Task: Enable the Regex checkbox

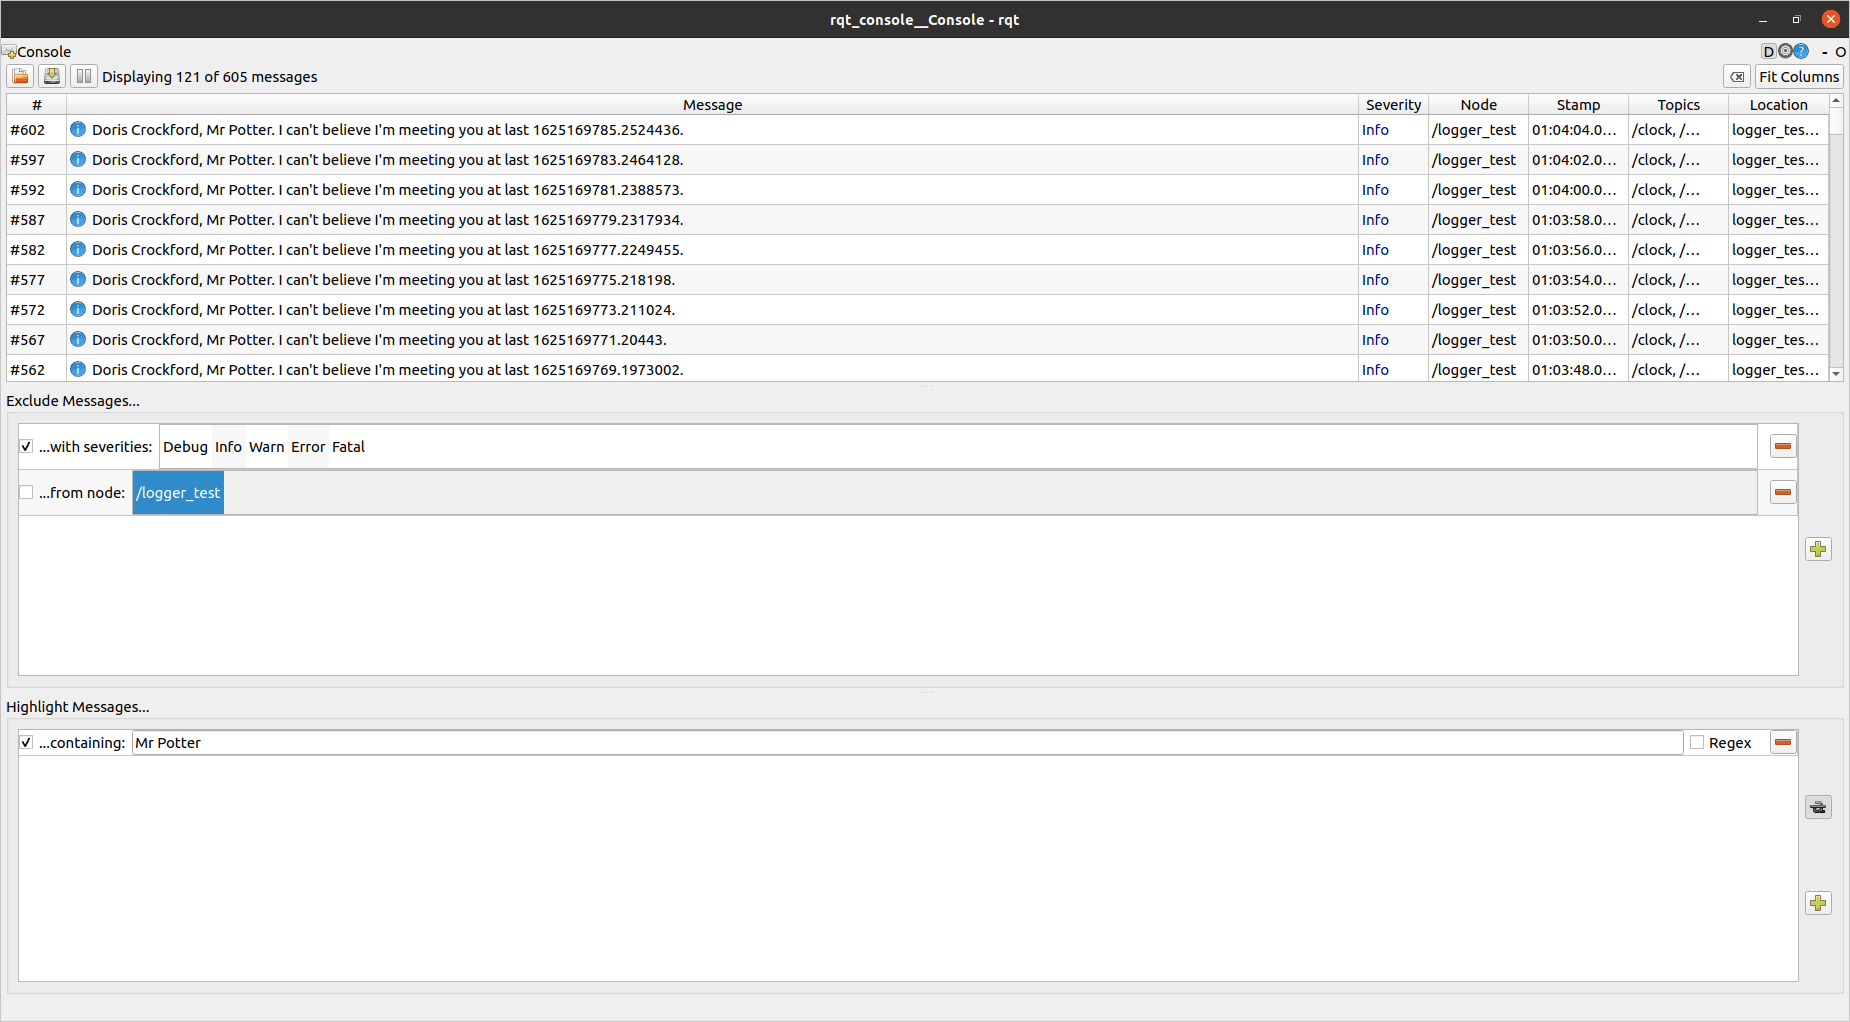Action: click(x=1697, y=743)
